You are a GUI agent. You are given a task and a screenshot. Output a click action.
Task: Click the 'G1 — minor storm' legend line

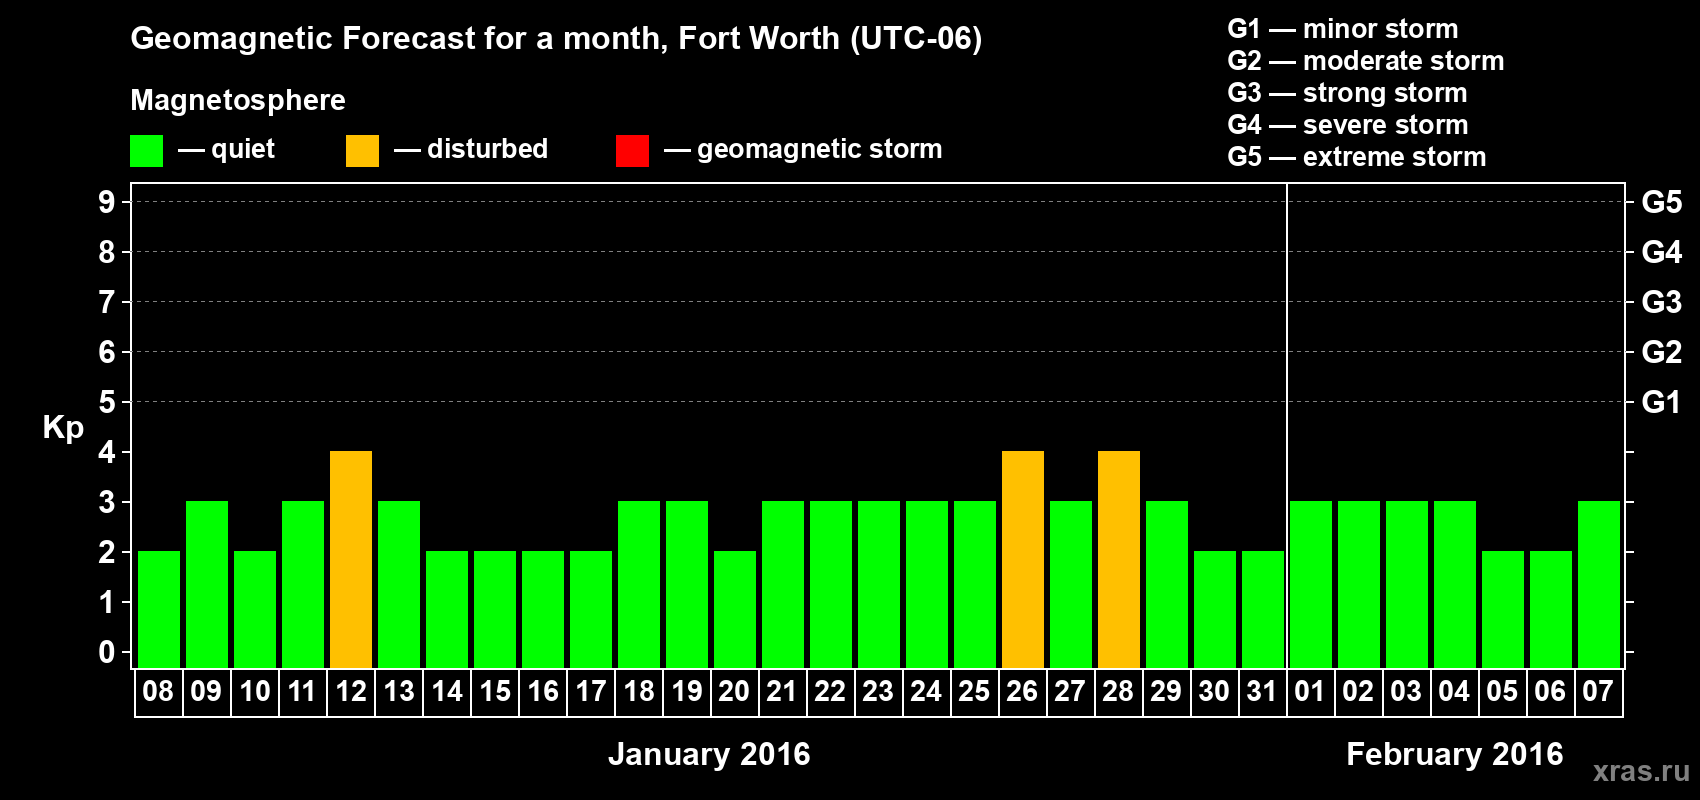pos(1343,29)
